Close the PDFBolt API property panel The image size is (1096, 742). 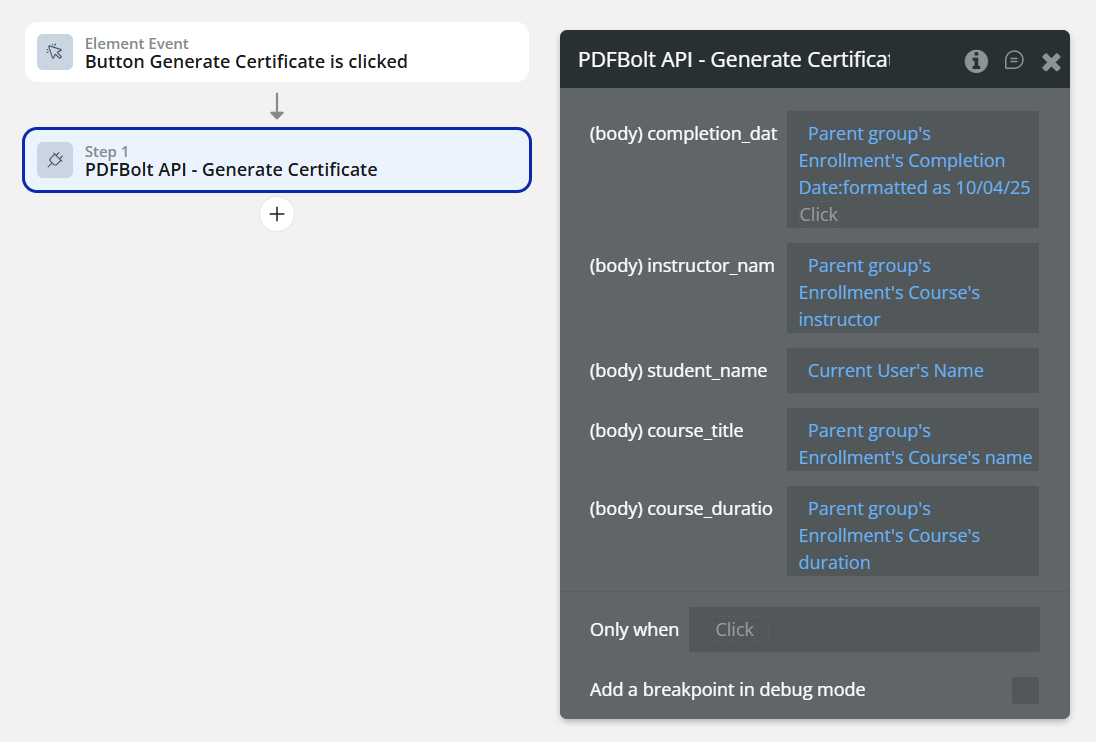(x=1050, y=60)
